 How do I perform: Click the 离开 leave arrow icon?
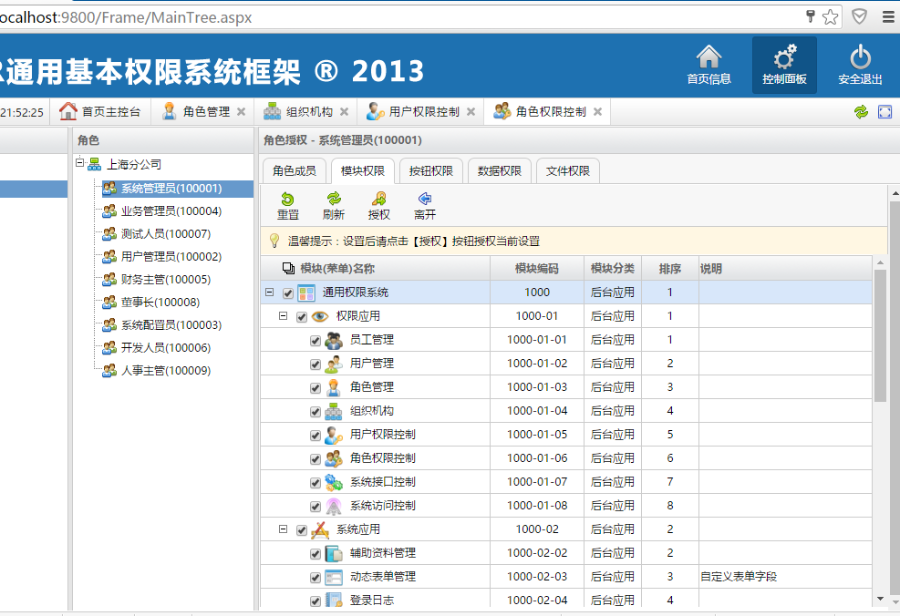click(x=425, y=199)
